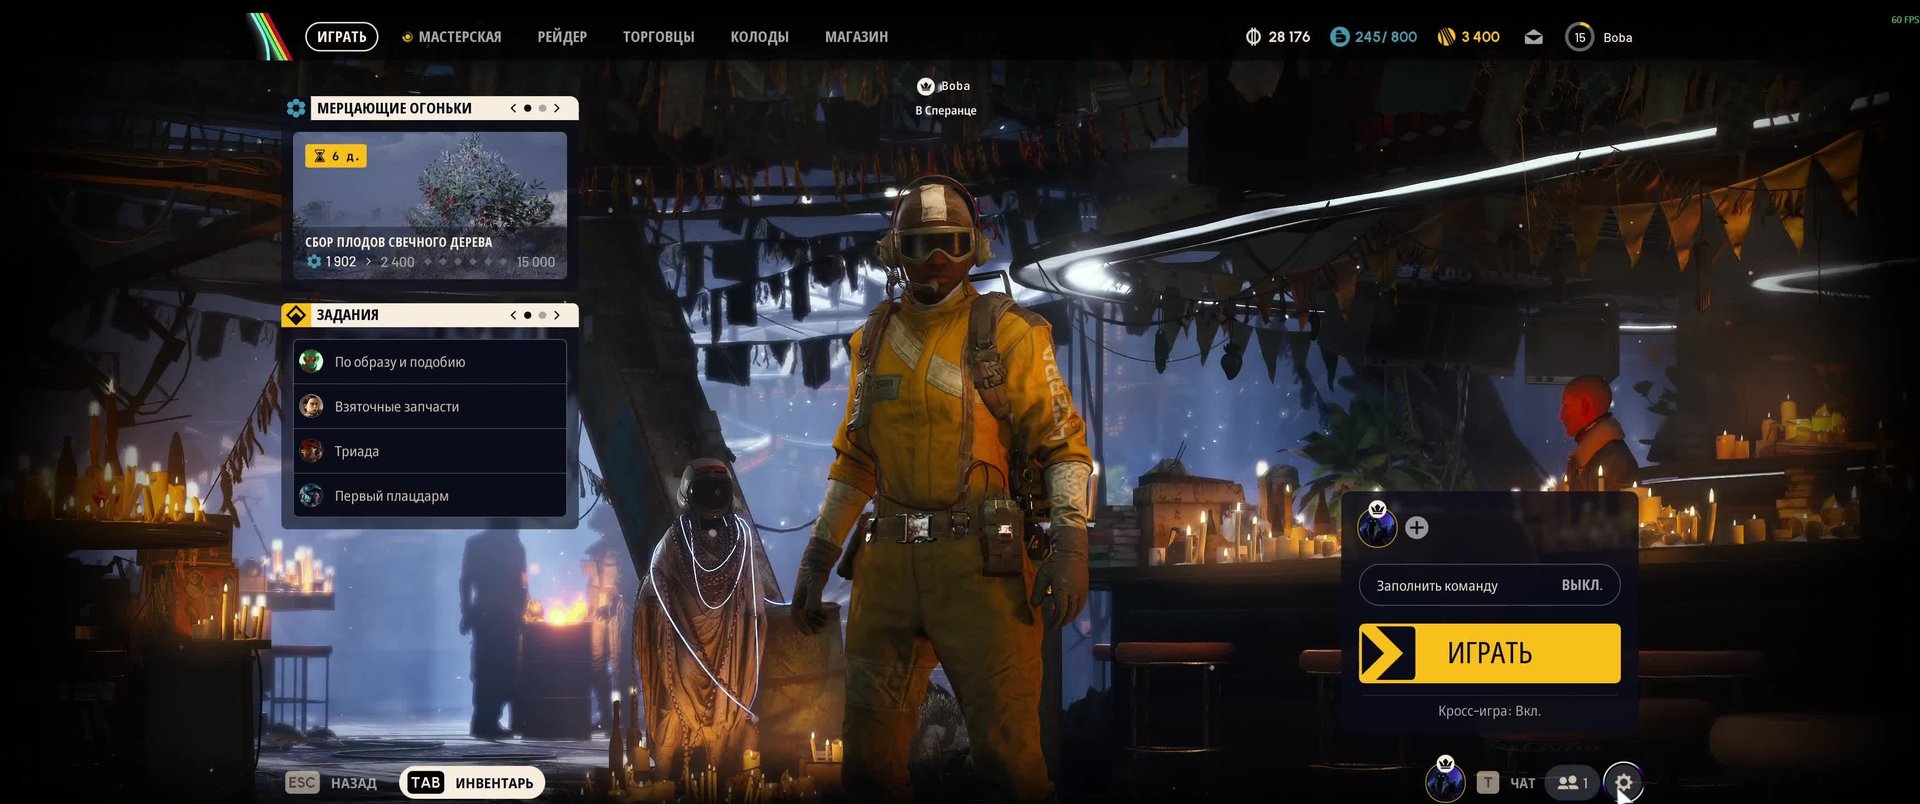Open the Boba profile name in header
The image size is (1920, 804).
1617,38
